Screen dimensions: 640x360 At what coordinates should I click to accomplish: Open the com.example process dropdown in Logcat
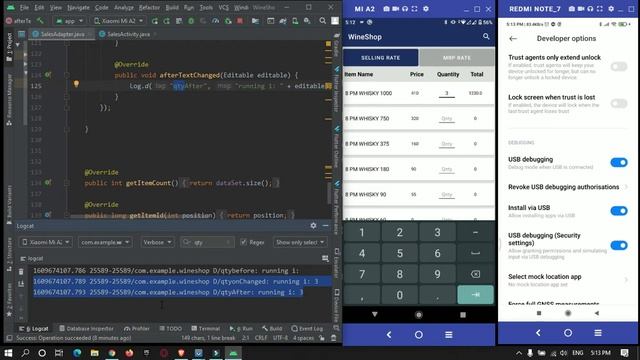click(104, 242)
